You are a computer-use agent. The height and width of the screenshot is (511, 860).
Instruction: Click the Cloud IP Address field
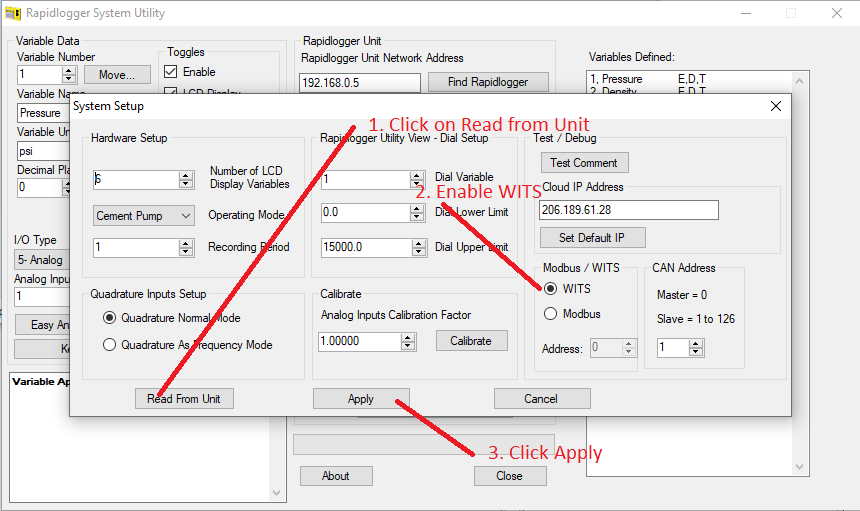[629, 210]
